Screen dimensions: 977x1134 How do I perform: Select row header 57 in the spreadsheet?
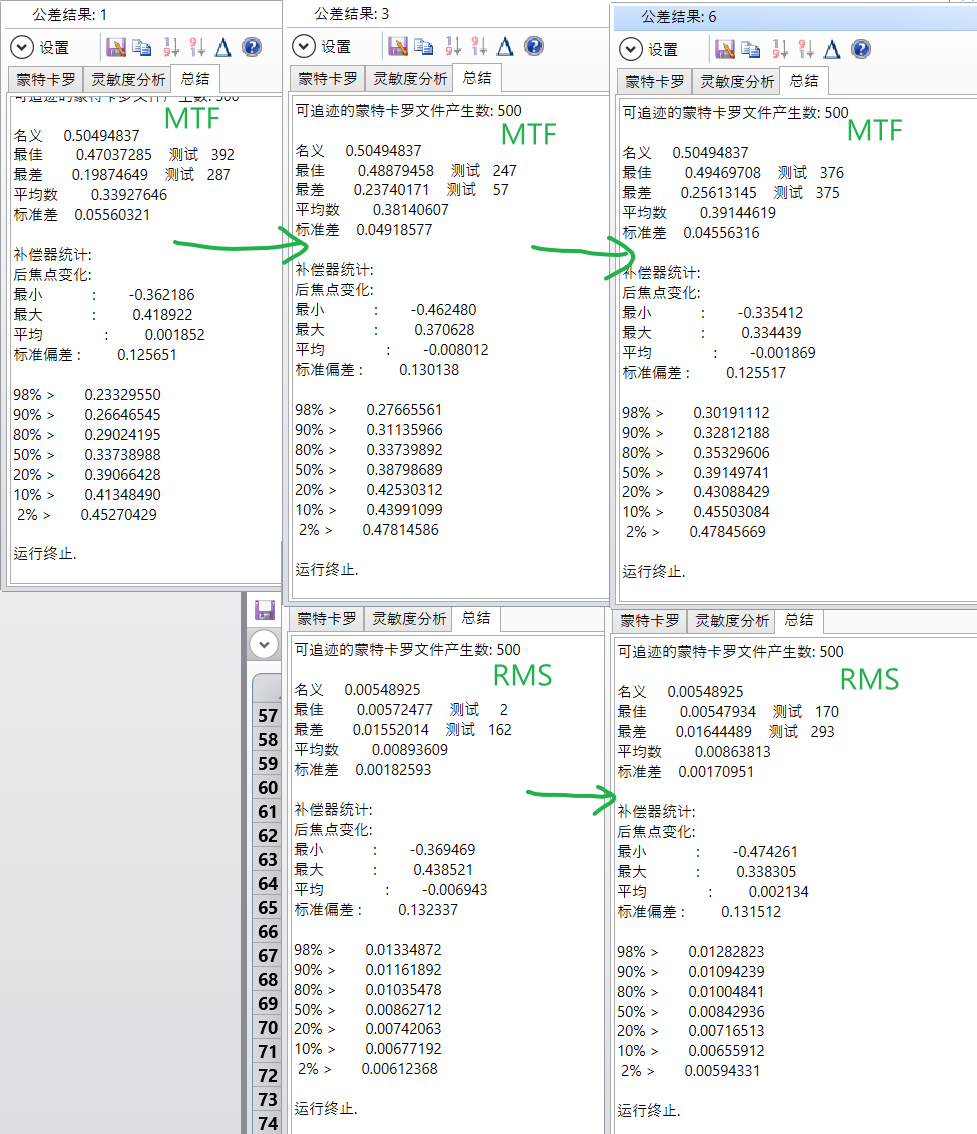268,716
